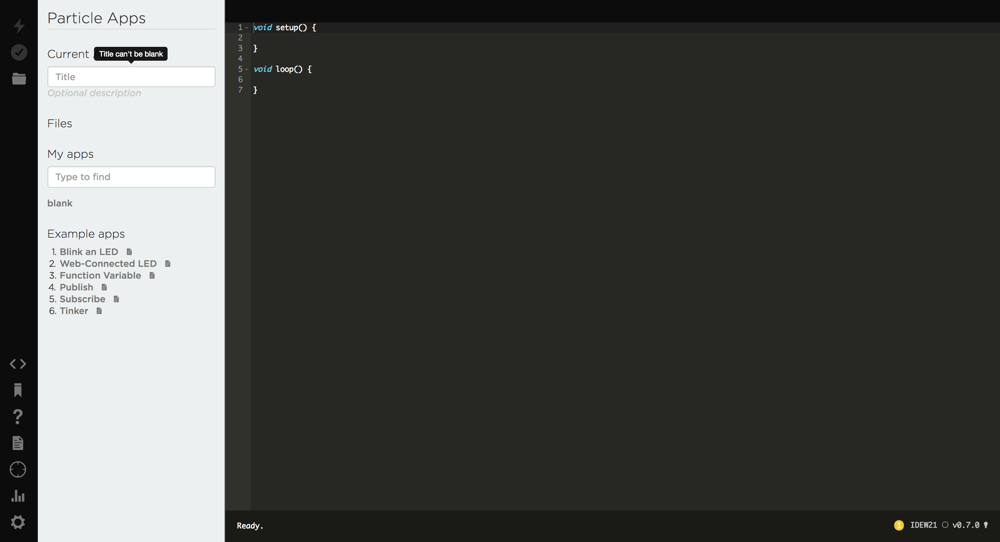Screen dimensions: 1000x542
Task: Click file icon next to Web-Connected LED
Action: [x=168, y=264]
